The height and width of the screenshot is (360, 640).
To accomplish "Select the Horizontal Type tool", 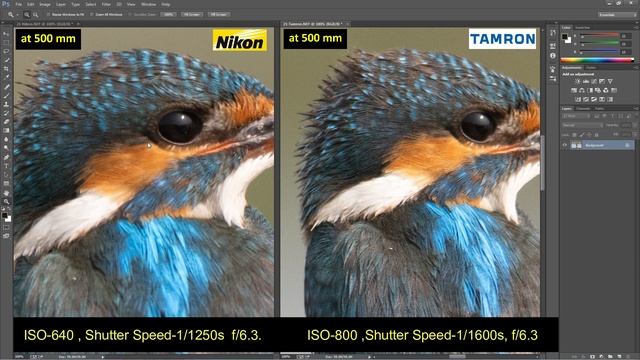I will [x=6, y=166].
